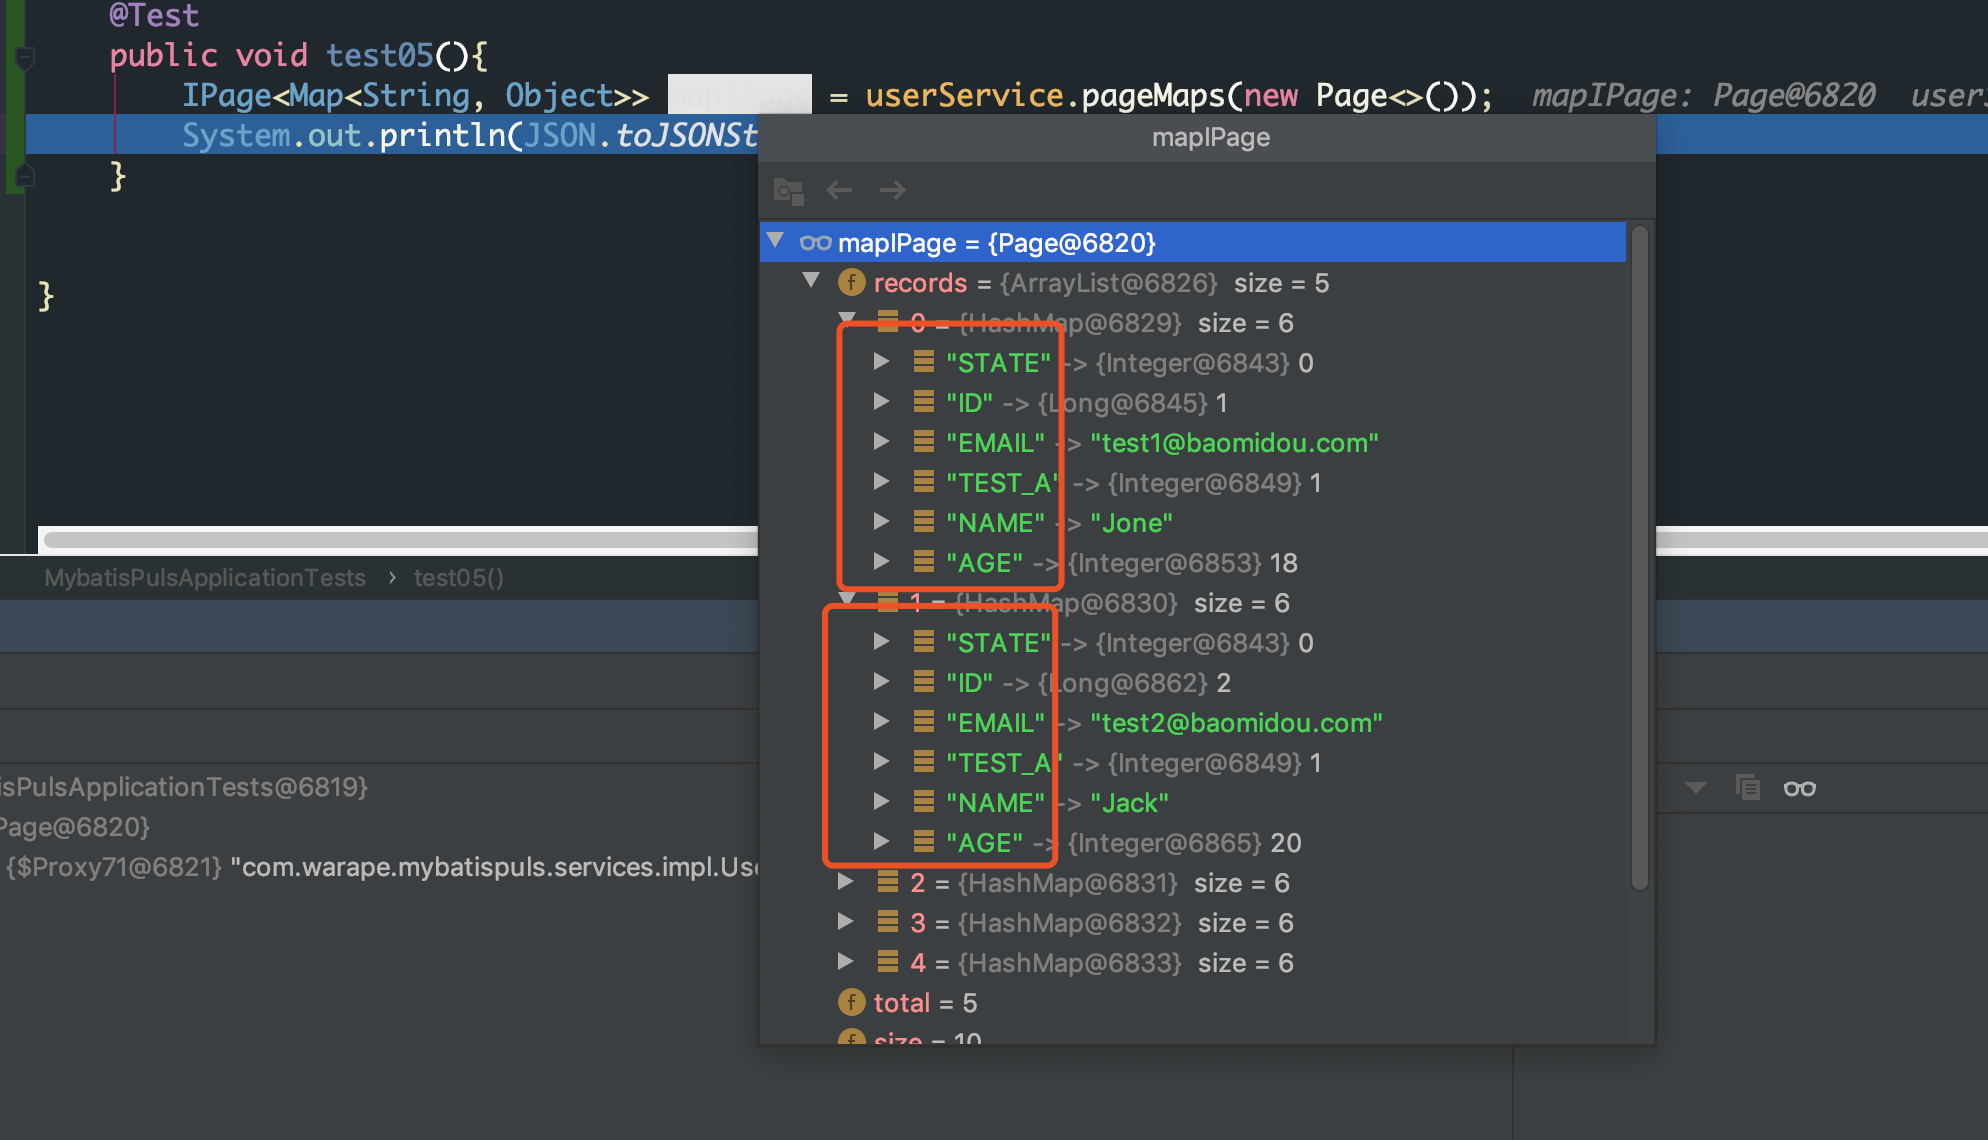Click the forward arrow in mapIPage popup
Viewport: 1988px width, 1140px height.
click(x=892, y=190)
